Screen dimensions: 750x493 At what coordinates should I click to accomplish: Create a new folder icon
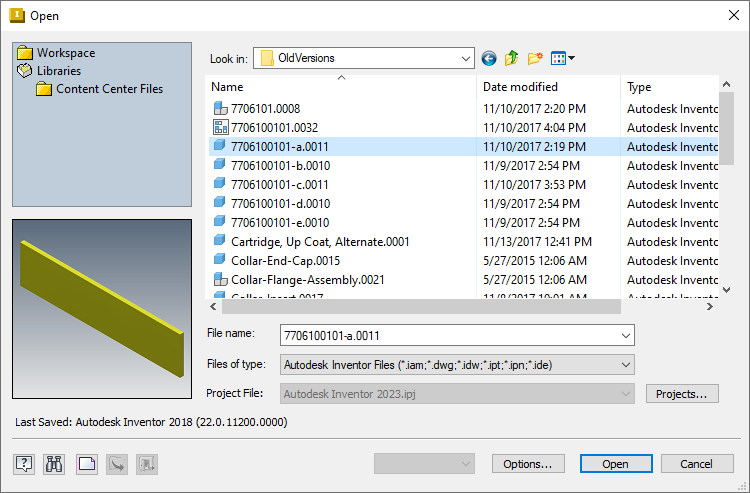(535, 58)
